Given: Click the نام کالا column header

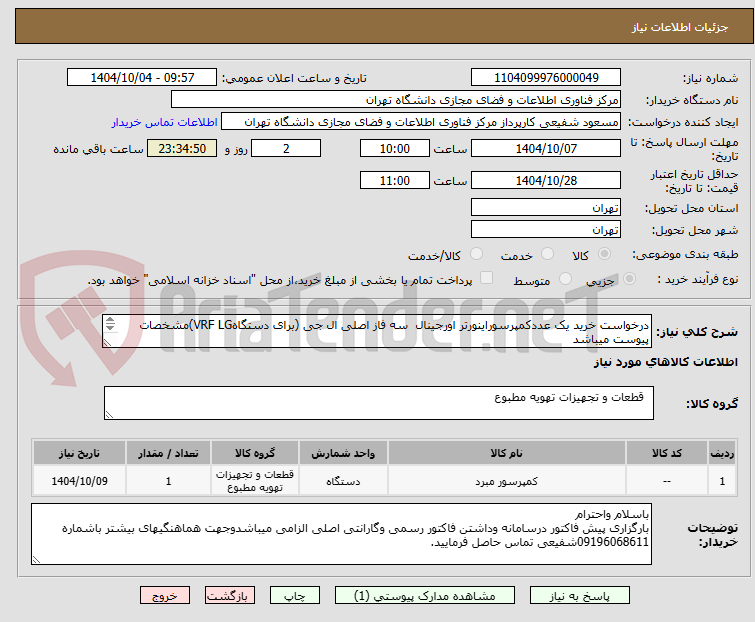Looking at the screenshot, I should click(507, 453).
